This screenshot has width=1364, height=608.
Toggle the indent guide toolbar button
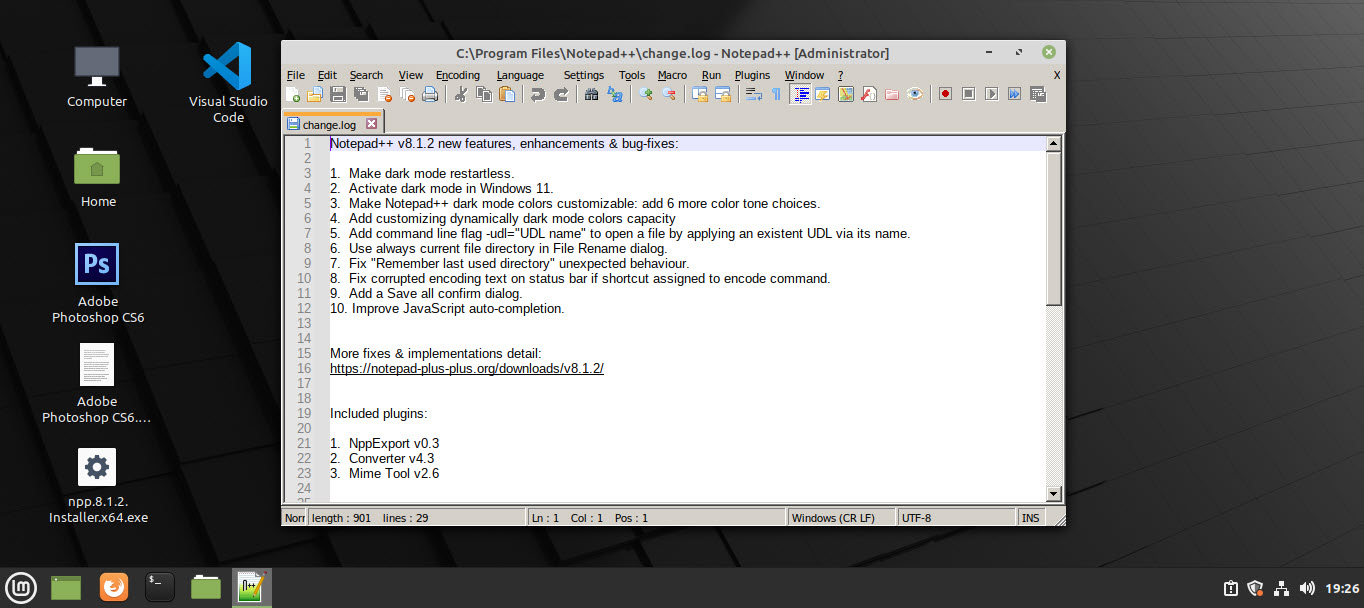[801, 94]
